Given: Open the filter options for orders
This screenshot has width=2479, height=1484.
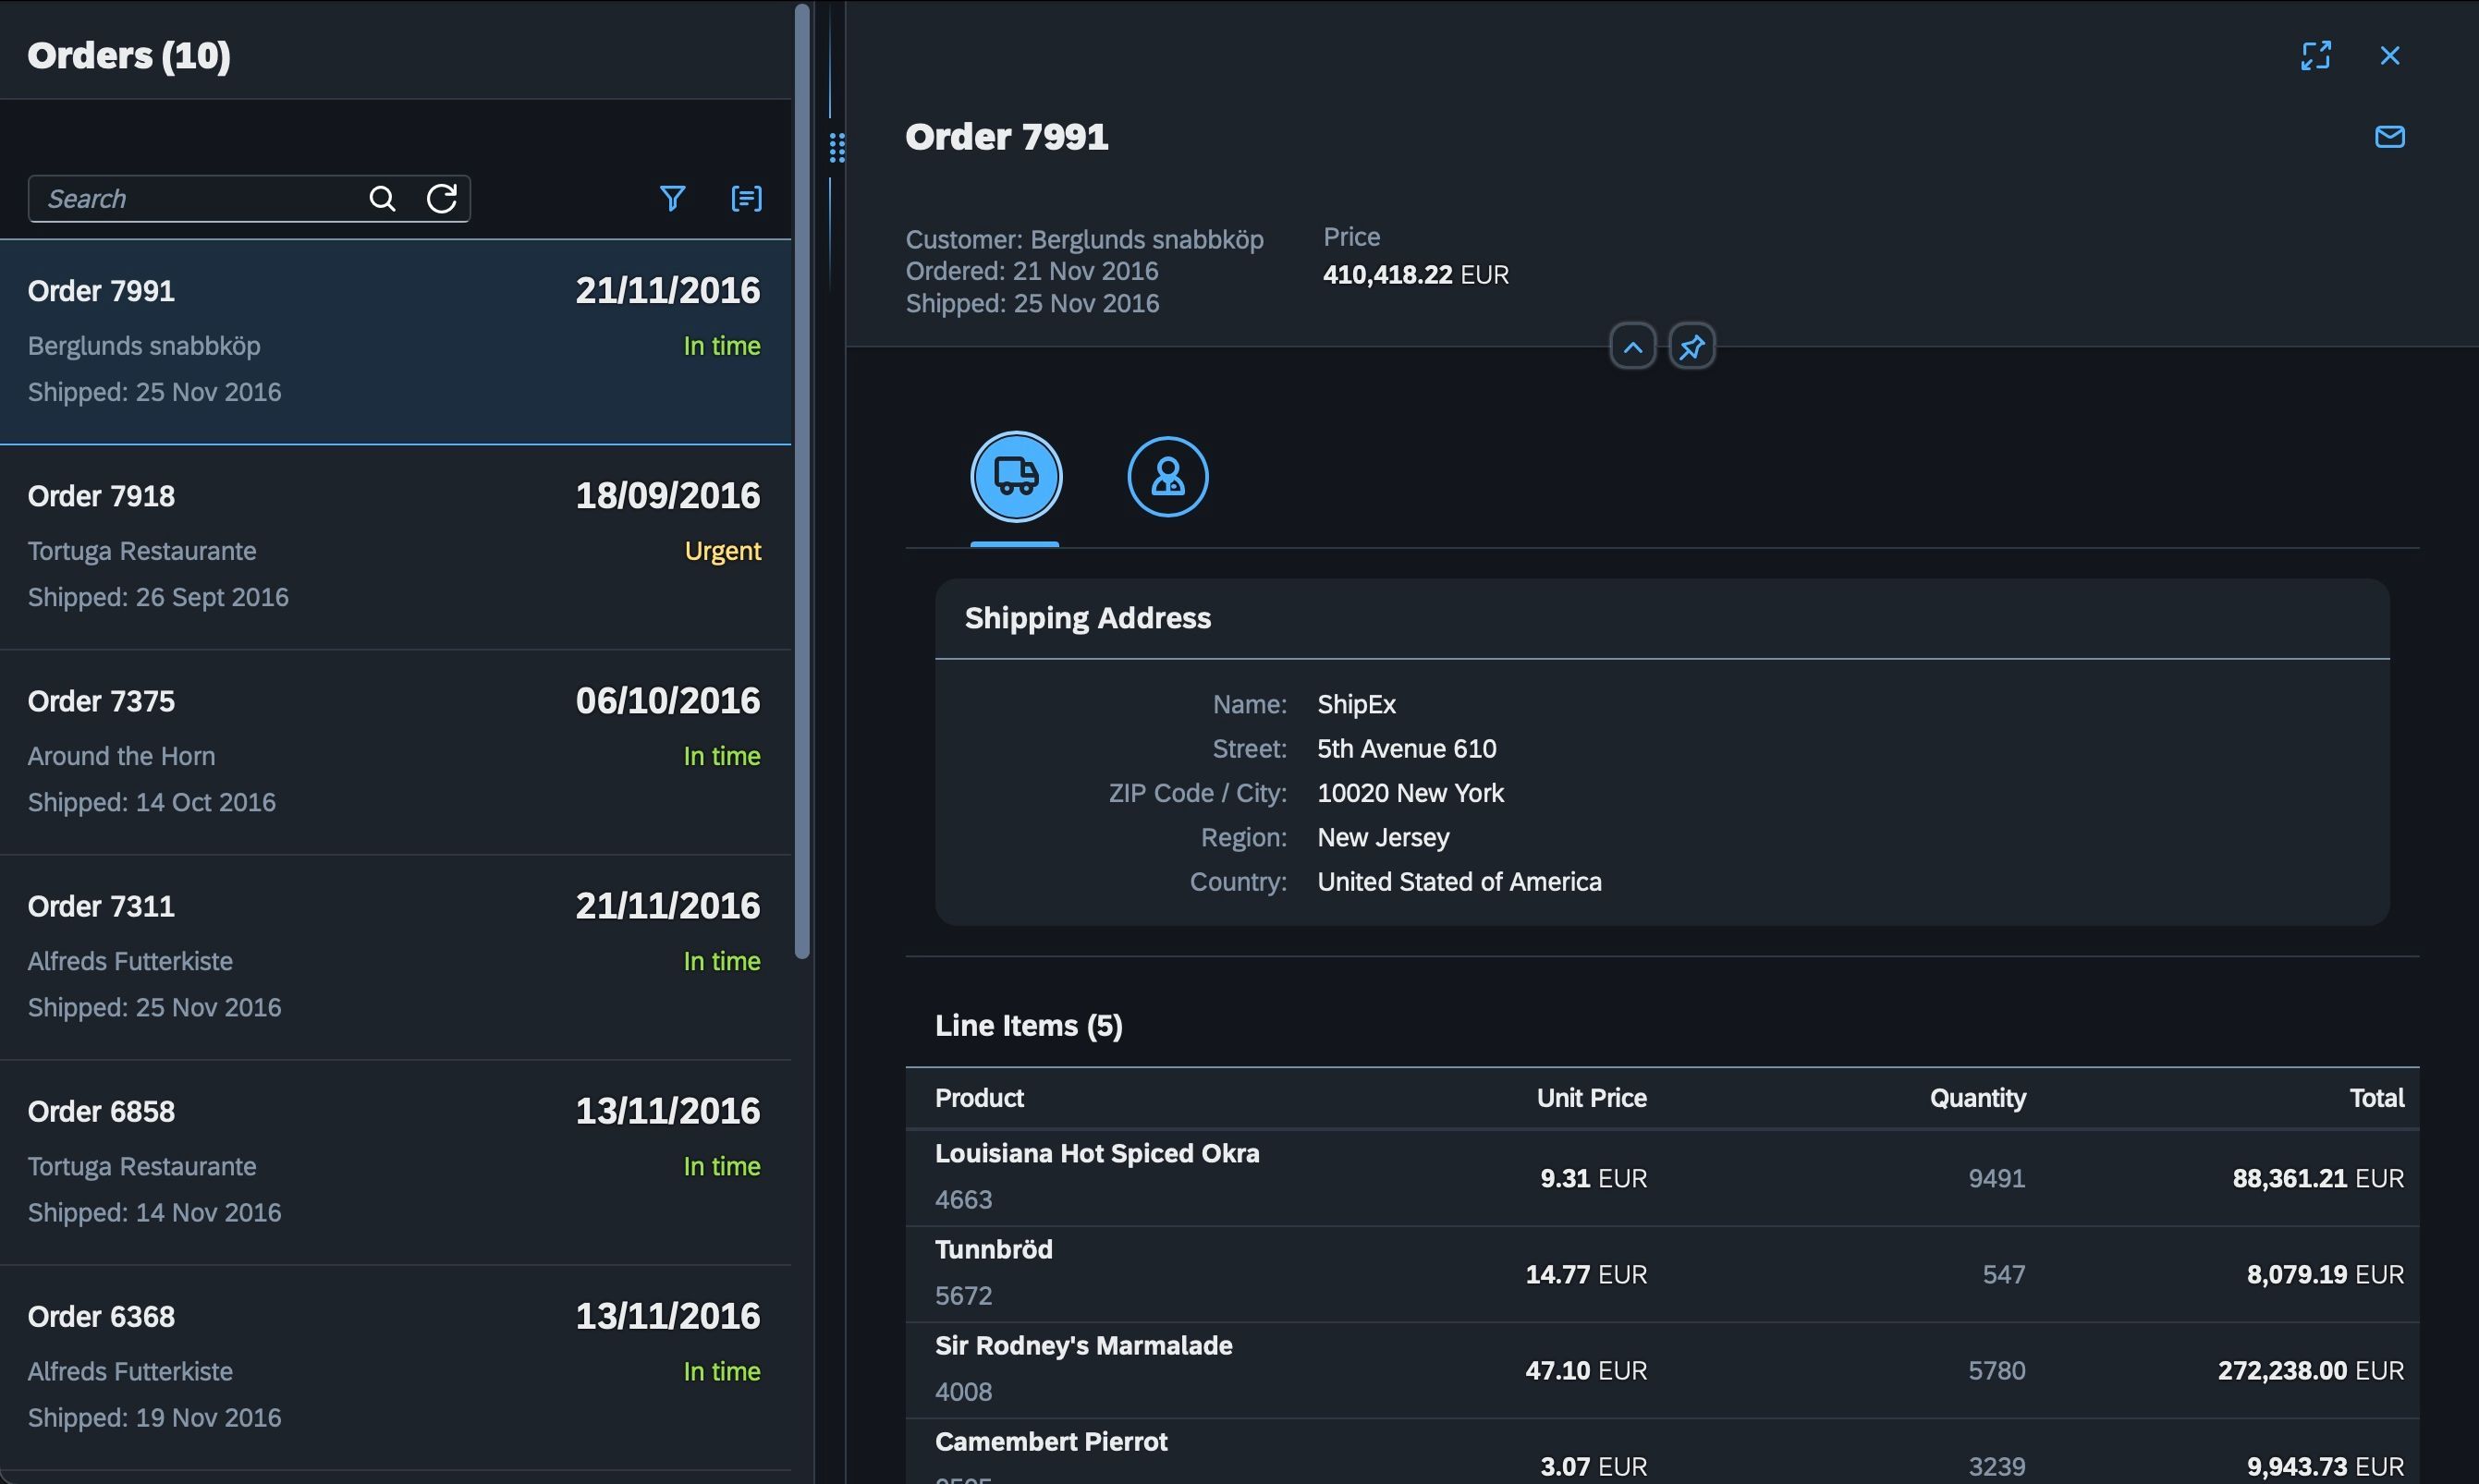Looking at the screenshot, I should click(x=673, y=199).
